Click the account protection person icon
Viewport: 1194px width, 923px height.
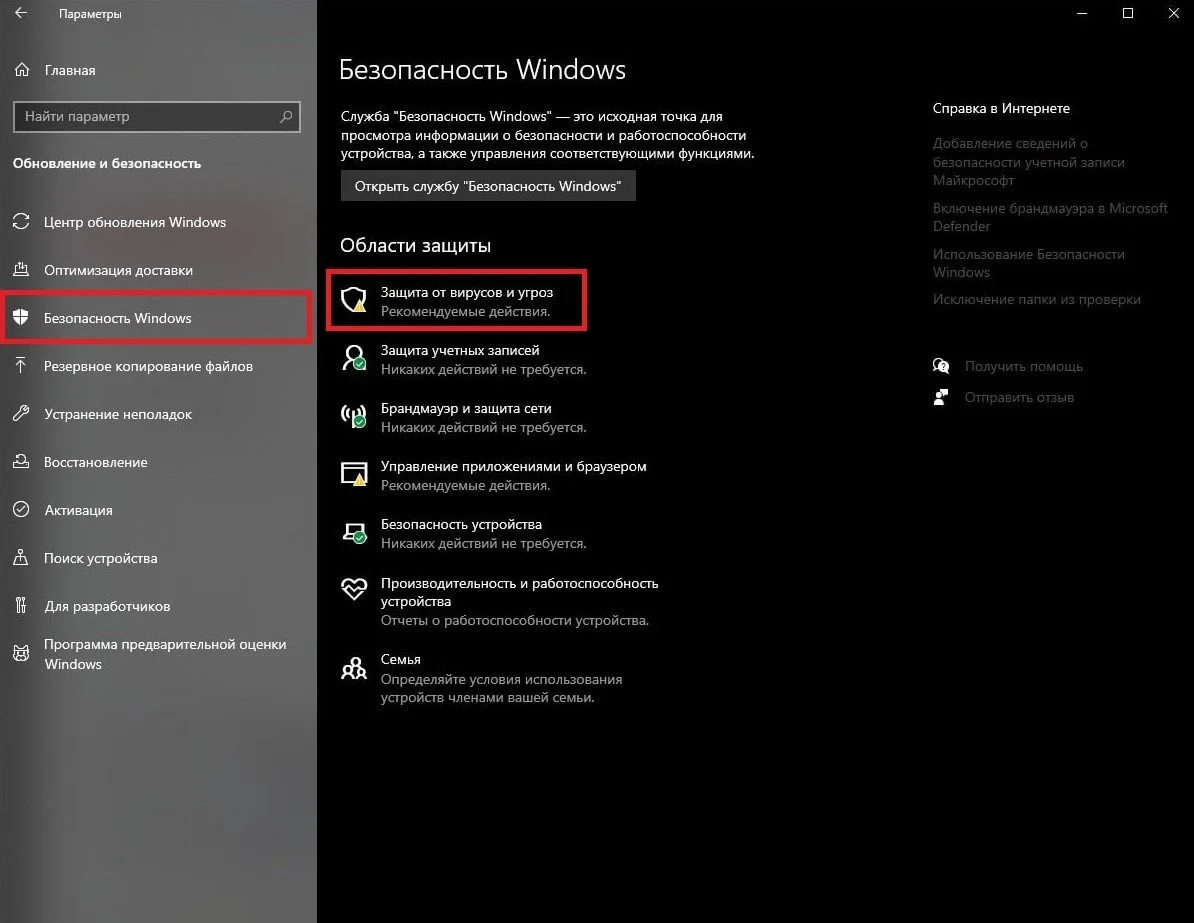[x=353, y=358]
